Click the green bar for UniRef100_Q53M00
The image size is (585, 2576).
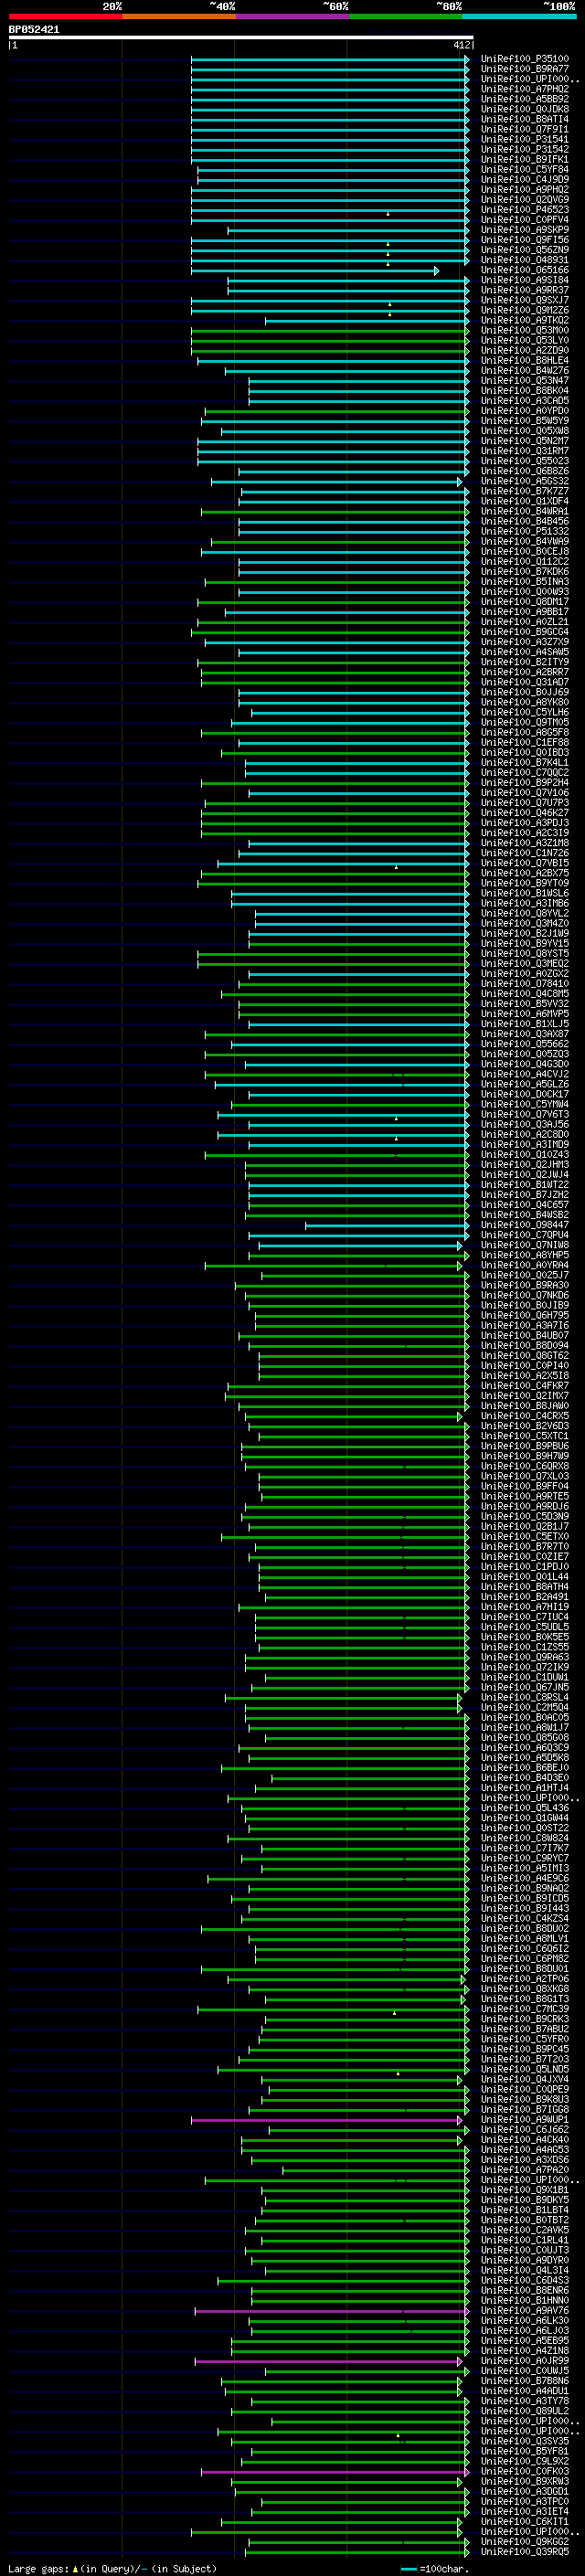[x=329, y=331]
